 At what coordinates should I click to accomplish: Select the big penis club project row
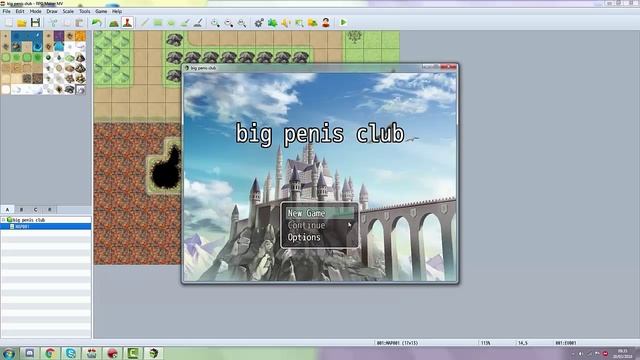tap(46, 220)
